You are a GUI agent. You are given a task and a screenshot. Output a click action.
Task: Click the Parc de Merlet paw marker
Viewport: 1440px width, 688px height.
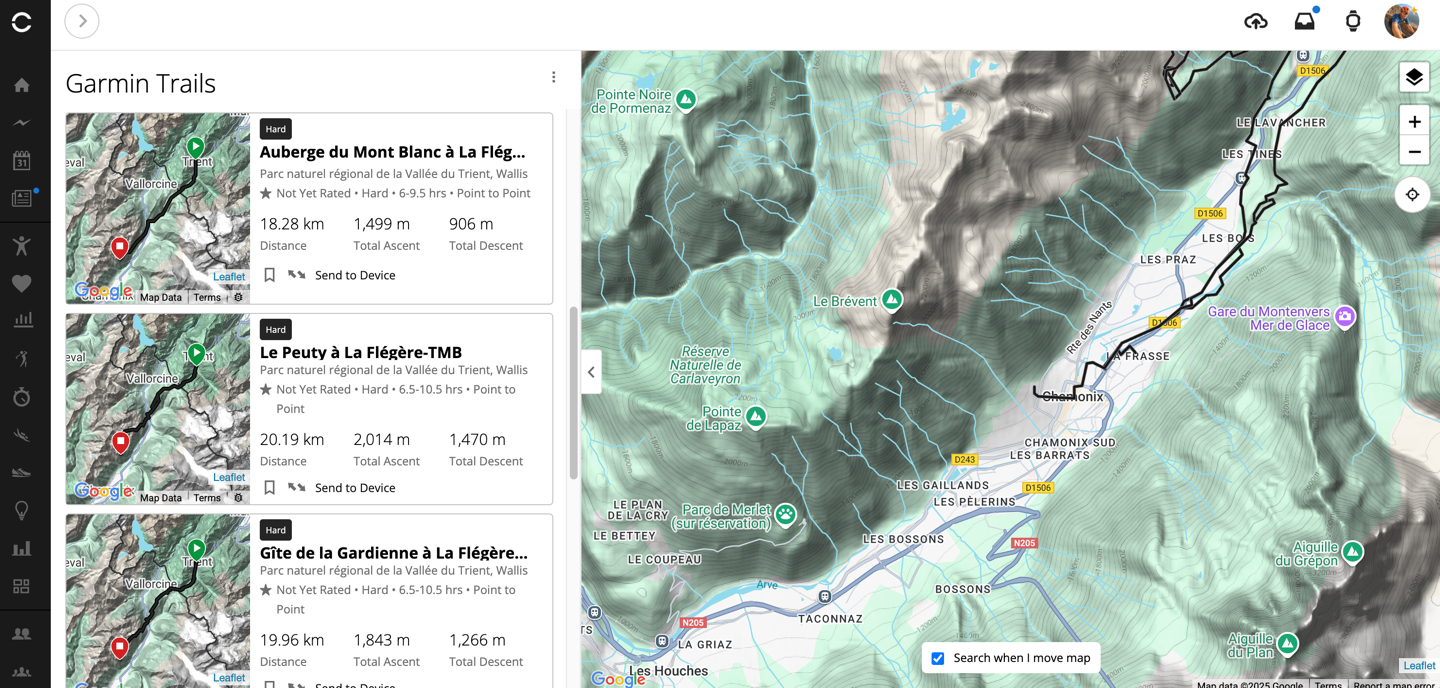pyautogui.click(x=786, y=515)
